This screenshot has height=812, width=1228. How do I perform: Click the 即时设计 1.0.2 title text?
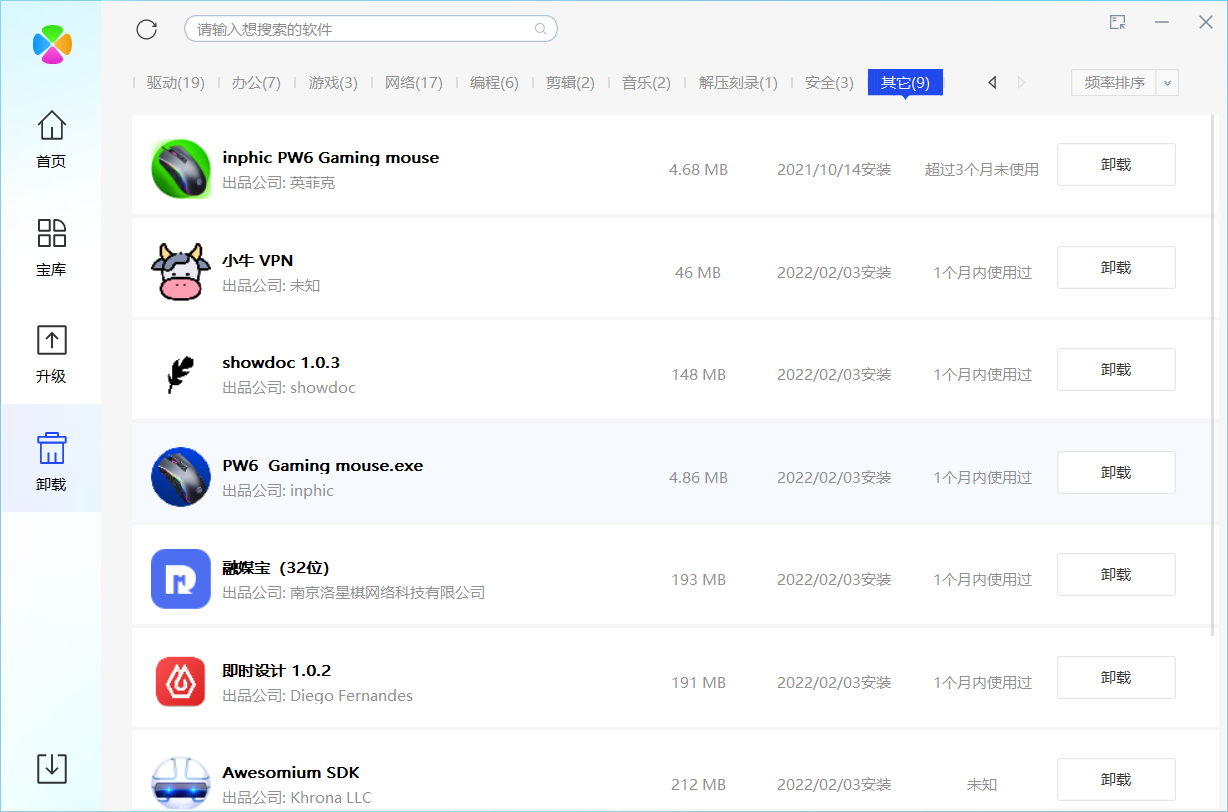(276, 670)
